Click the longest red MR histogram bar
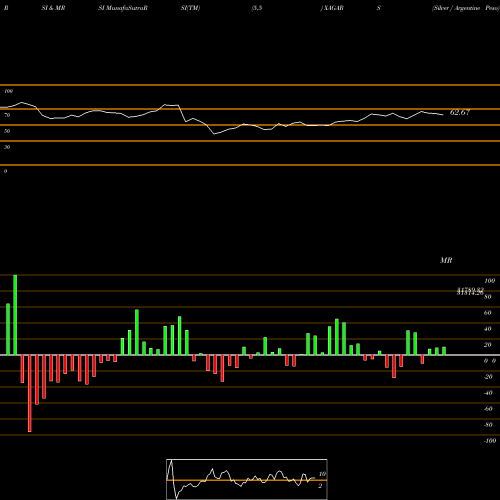Image resolution: width=500 pixels, height=500 pixels. point(30,393)
